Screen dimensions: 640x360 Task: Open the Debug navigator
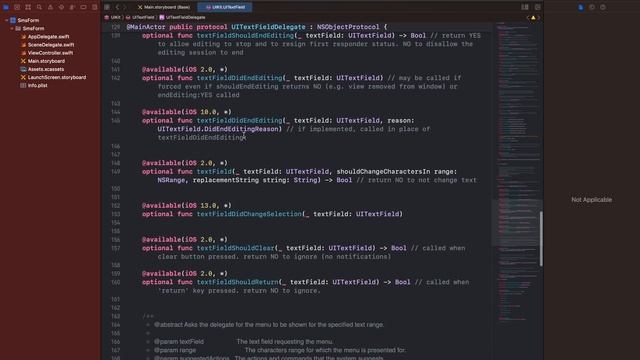pyautogui.click(x=72, y=7)
